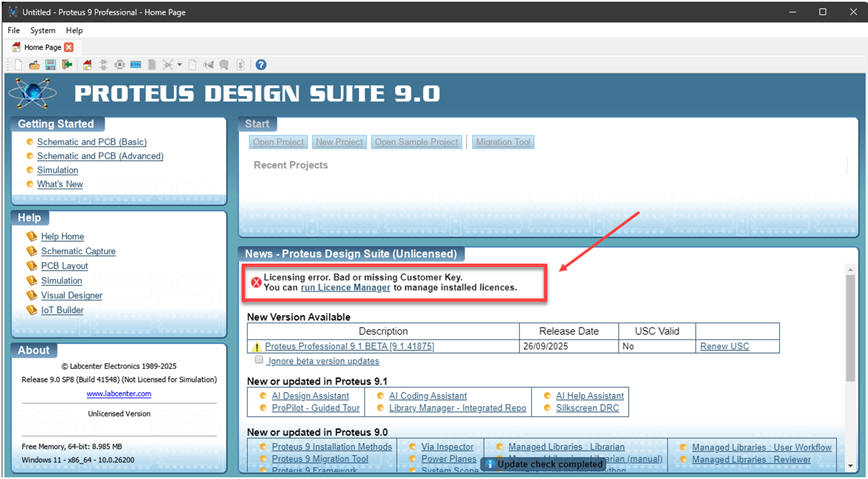The width and height of the screenshot is (868, 479).
Task: Open the File menu
Action: click(14, 30)
